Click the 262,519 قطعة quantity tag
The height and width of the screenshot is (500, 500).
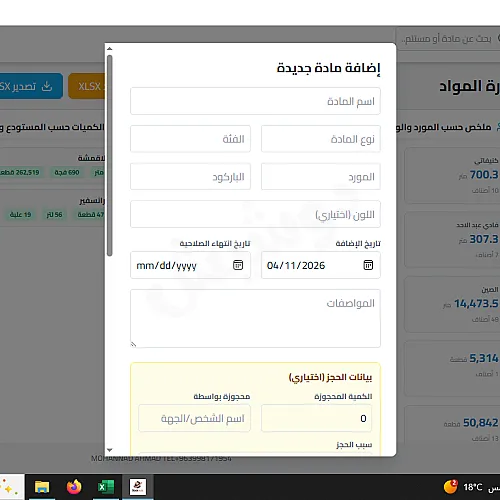(x=20, y=172)
